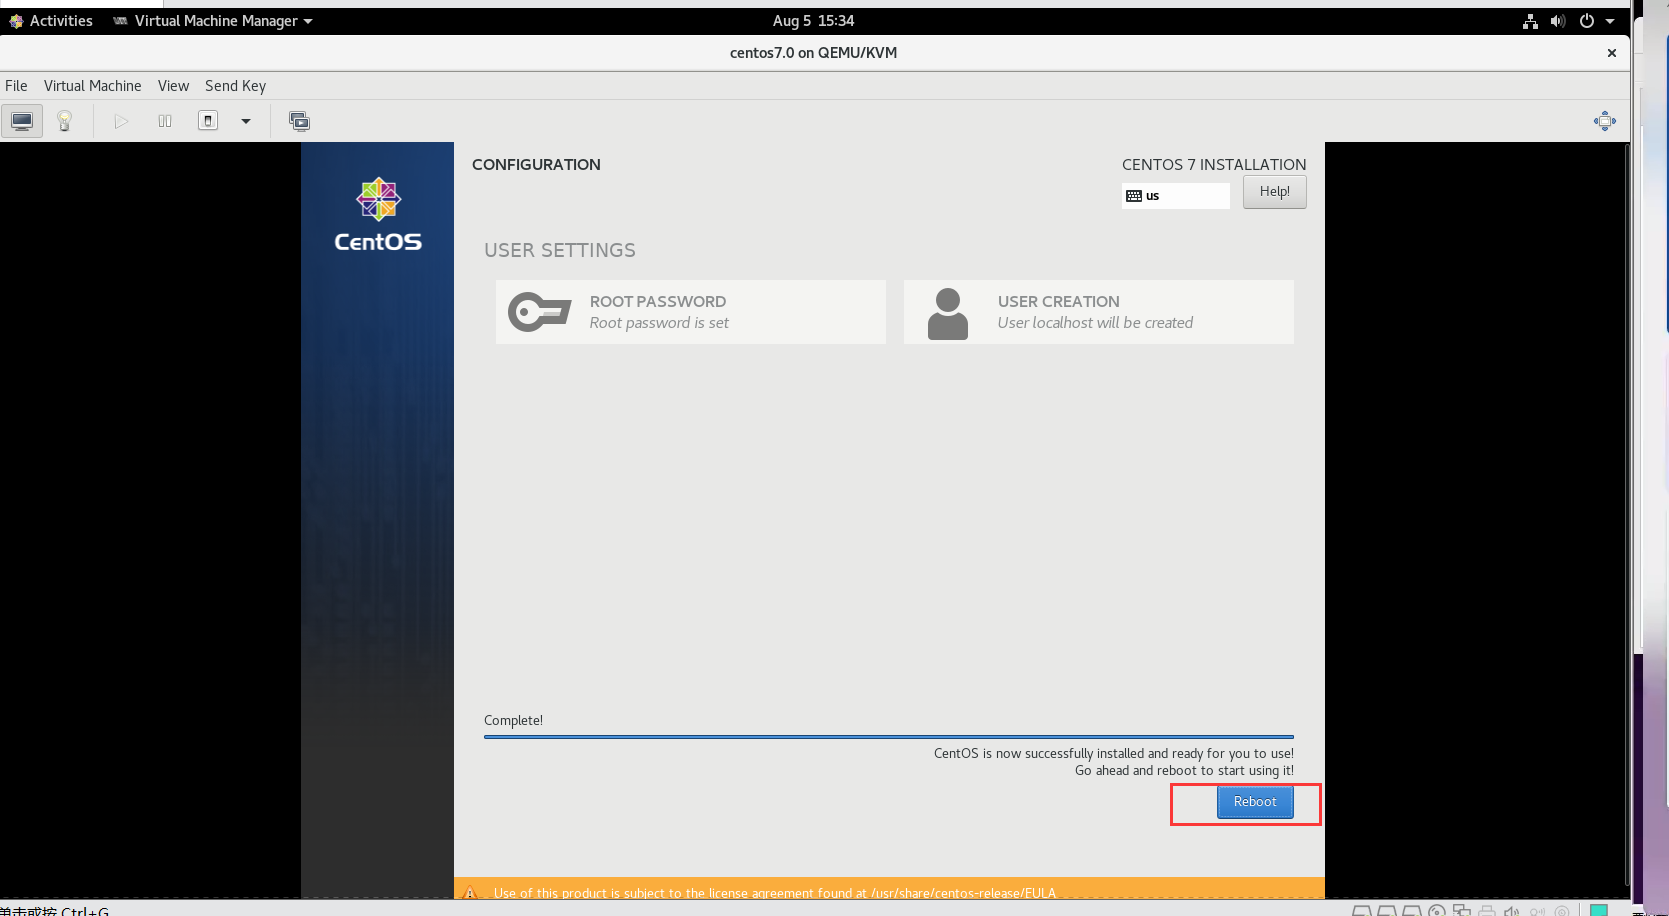Click the "CENTOS 7 INSTALLATION" title
The height and width of the screenshot is (916, 1669).
(x=1214, y=165)
